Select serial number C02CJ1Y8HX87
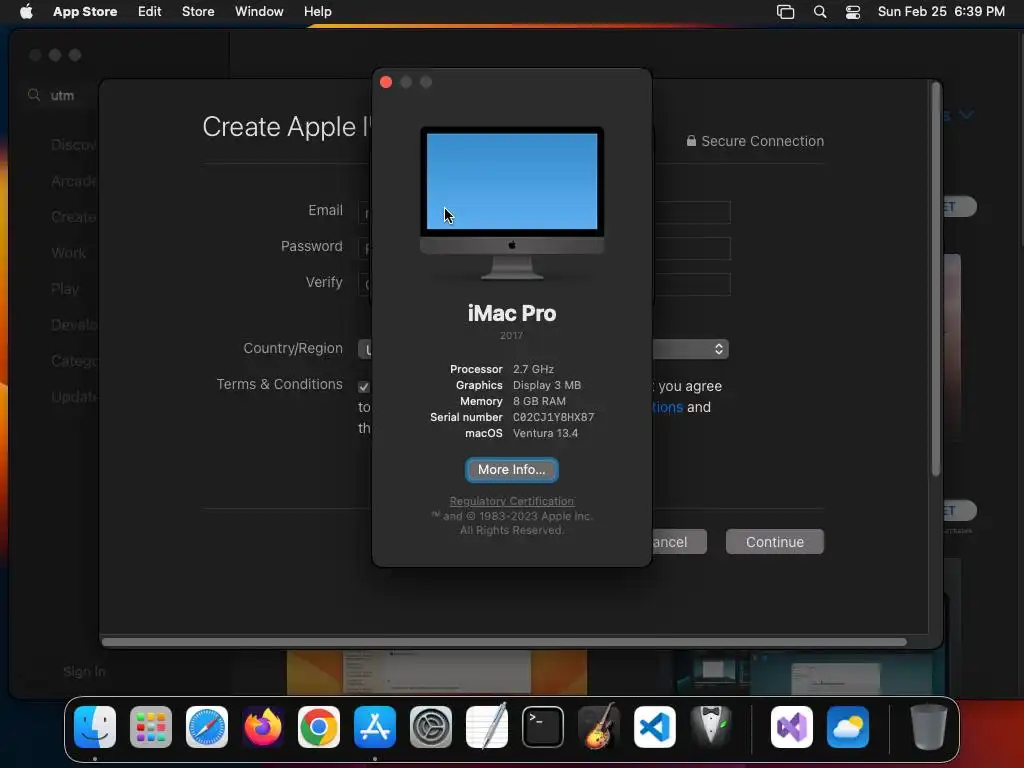 [x=553, y=417]
